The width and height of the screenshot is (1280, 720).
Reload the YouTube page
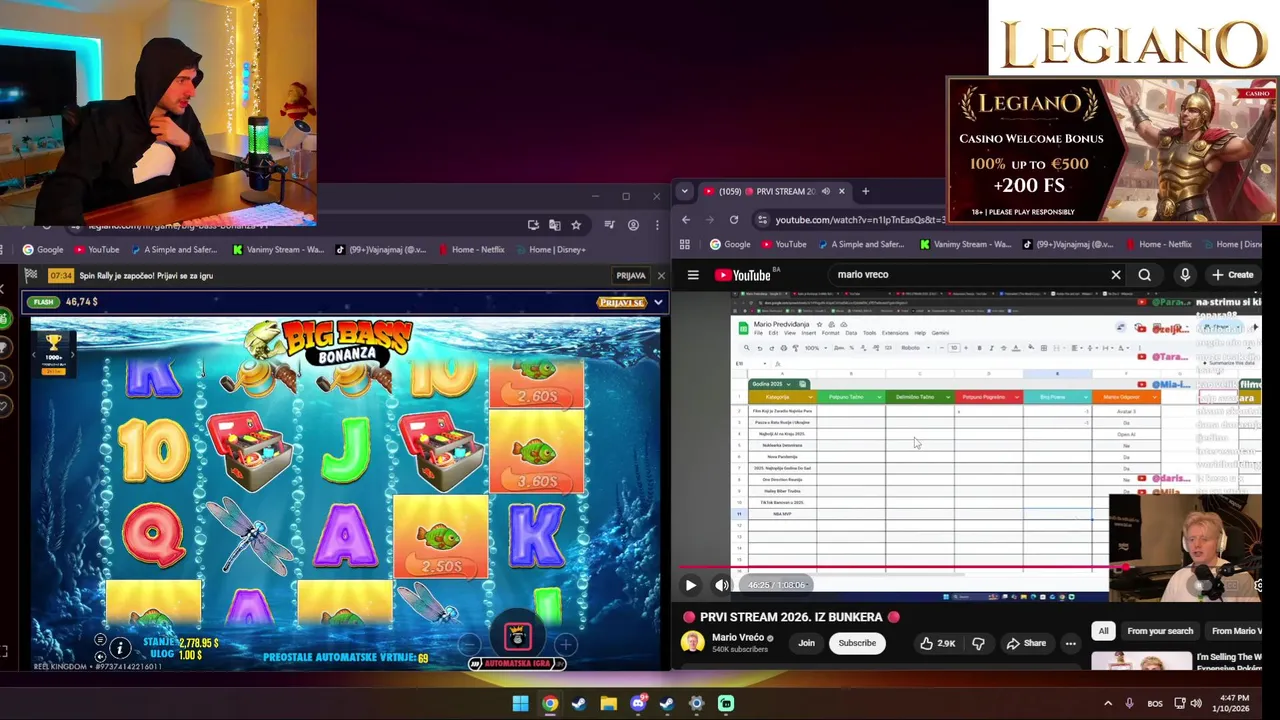[x=734, y=220]
